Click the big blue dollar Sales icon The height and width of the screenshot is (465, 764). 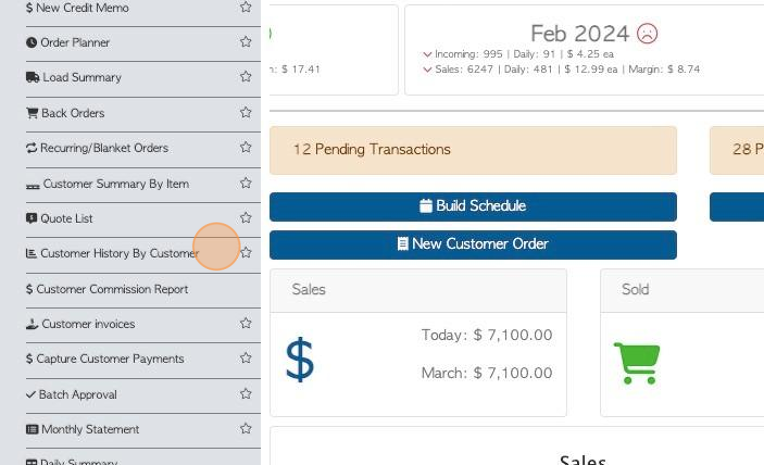(x=300, y=360)
